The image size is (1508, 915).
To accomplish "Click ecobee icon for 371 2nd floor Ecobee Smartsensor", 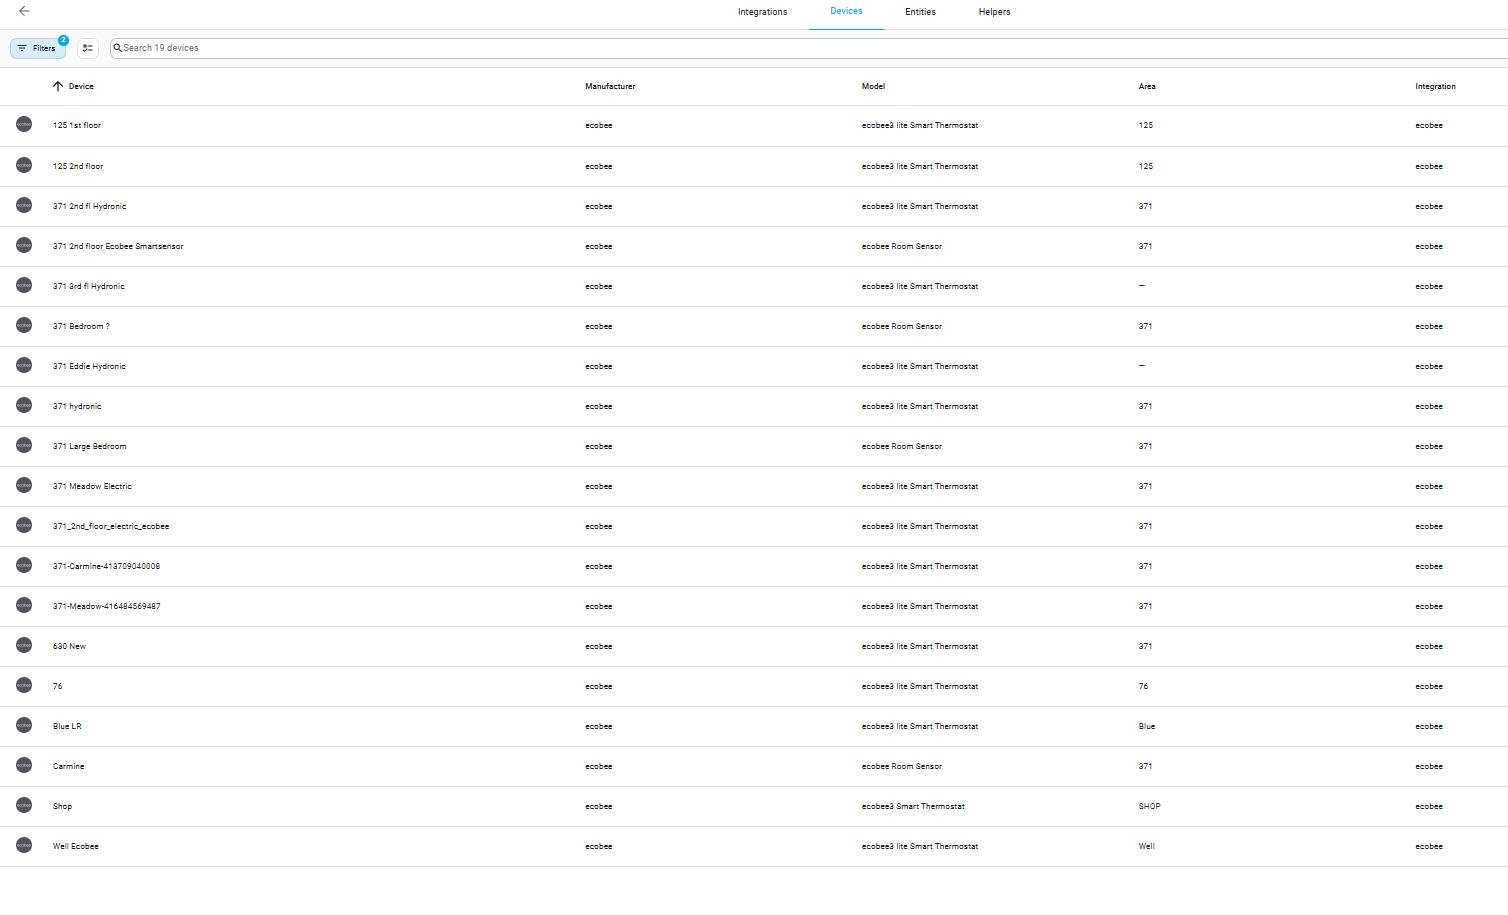I will point(24,245).
